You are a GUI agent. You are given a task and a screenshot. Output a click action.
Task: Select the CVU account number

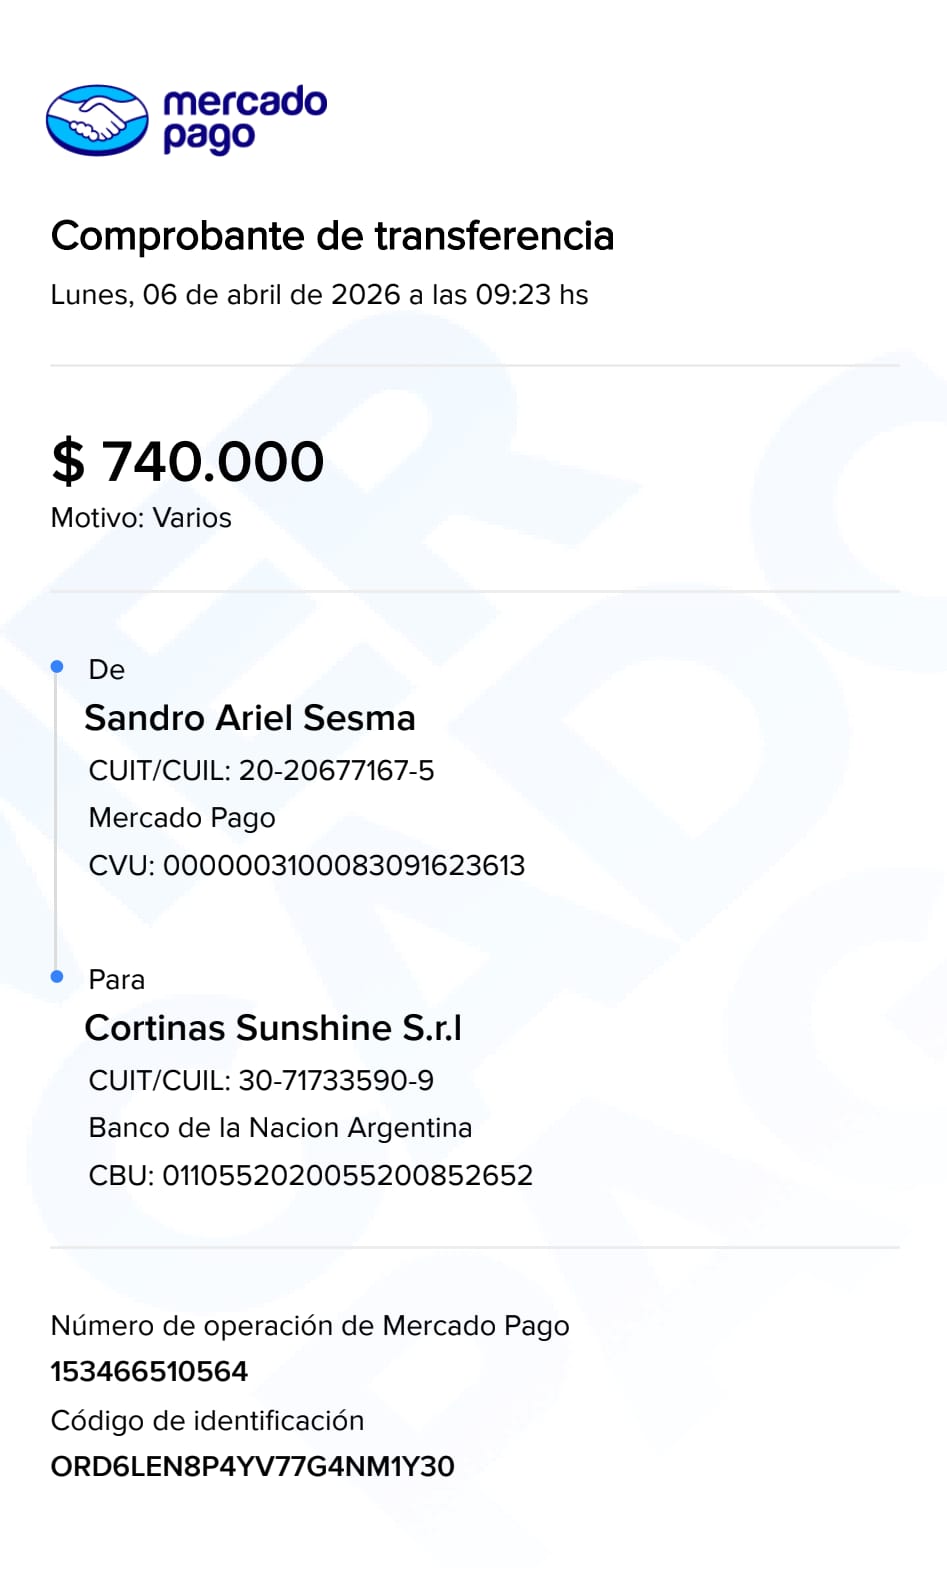[x=343, y=866]
